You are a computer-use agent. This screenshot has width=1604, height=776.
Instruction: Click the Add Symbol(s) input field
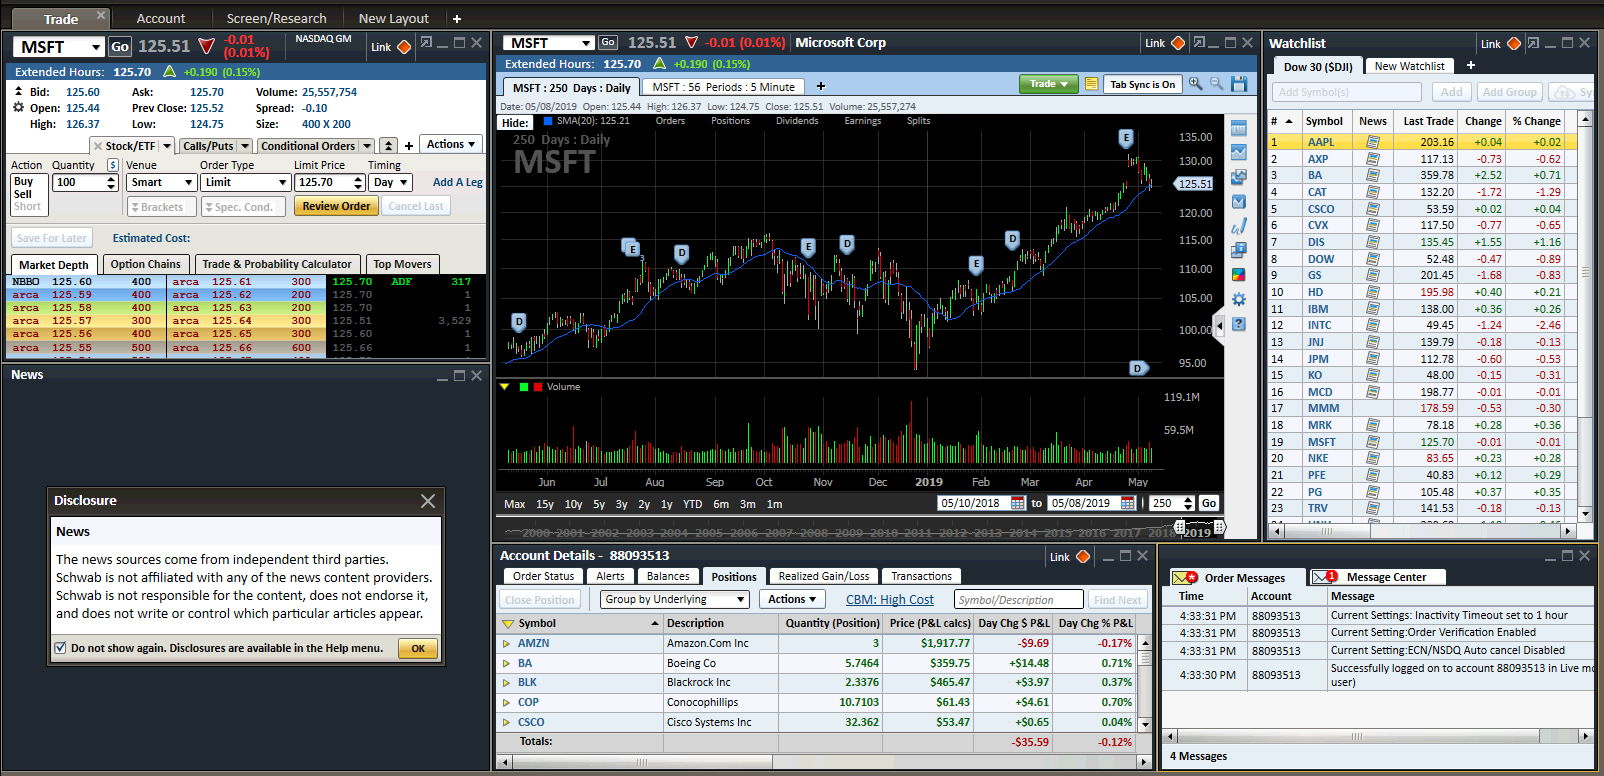[1347, 92]
